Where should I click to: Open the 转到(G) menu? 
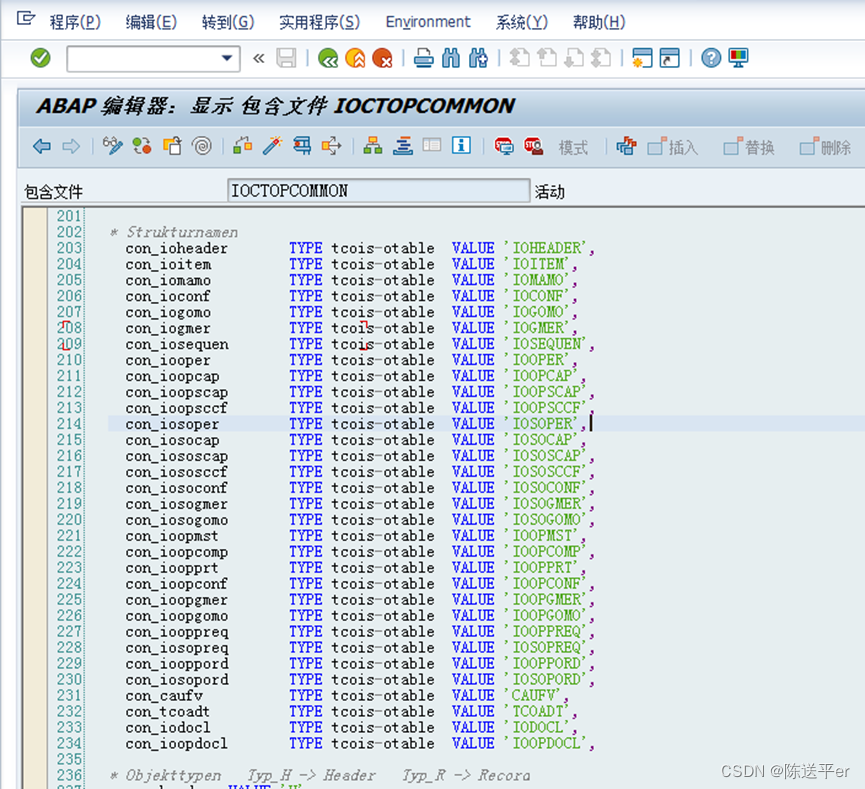point(227,22)
